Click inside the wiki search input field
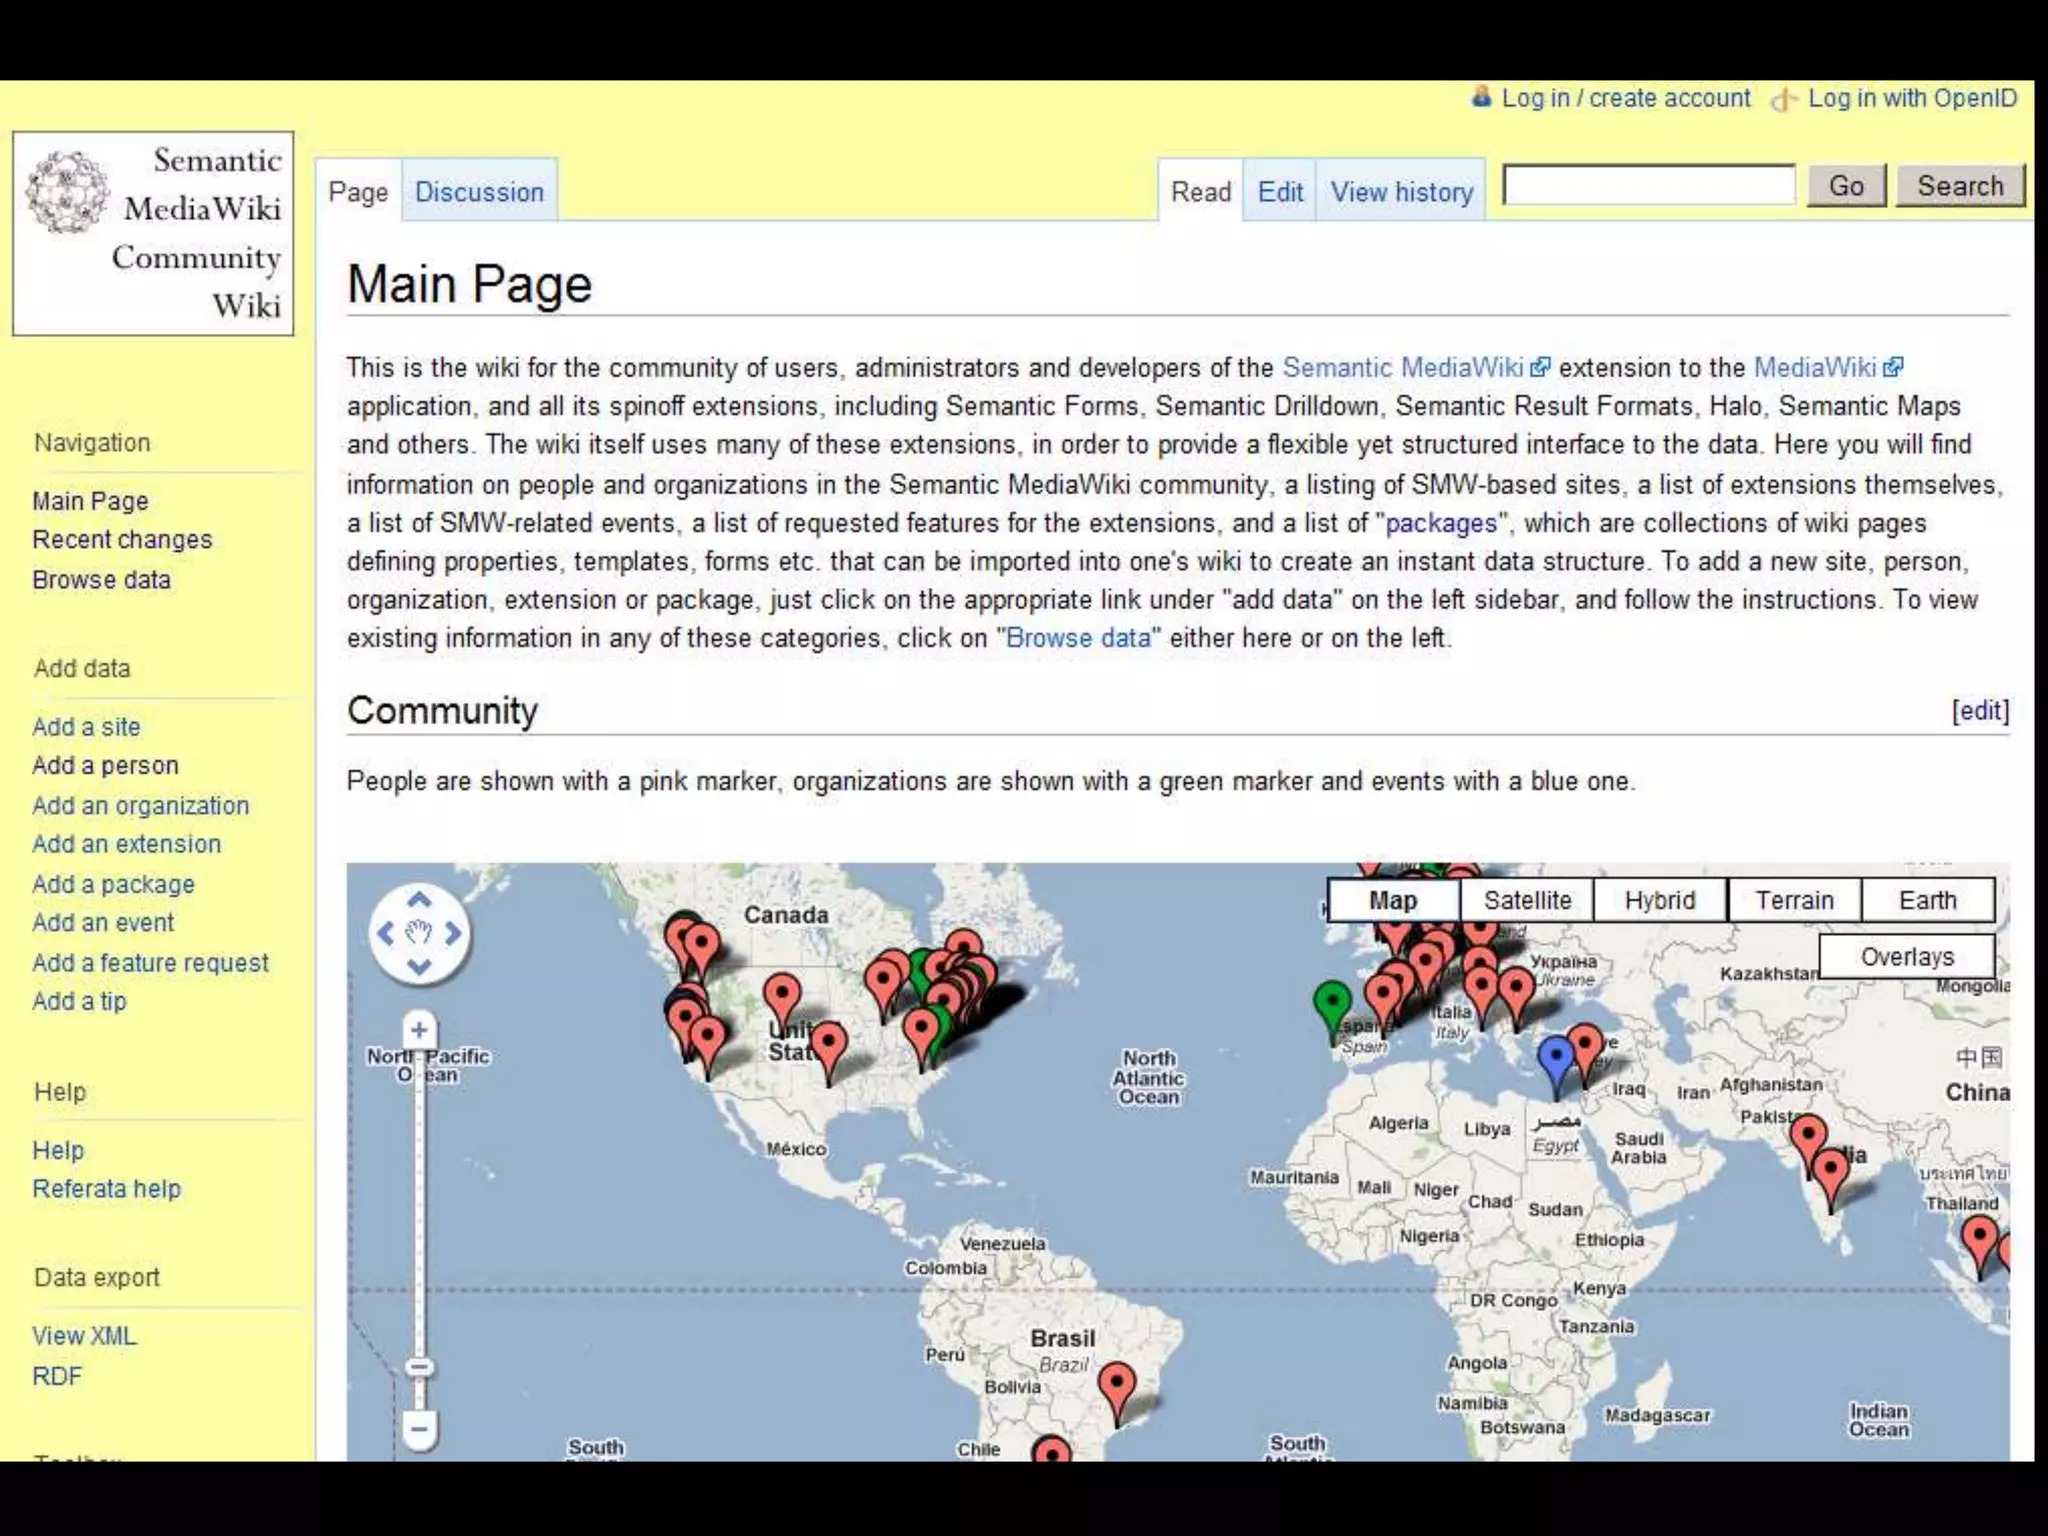 [1649, 186]
